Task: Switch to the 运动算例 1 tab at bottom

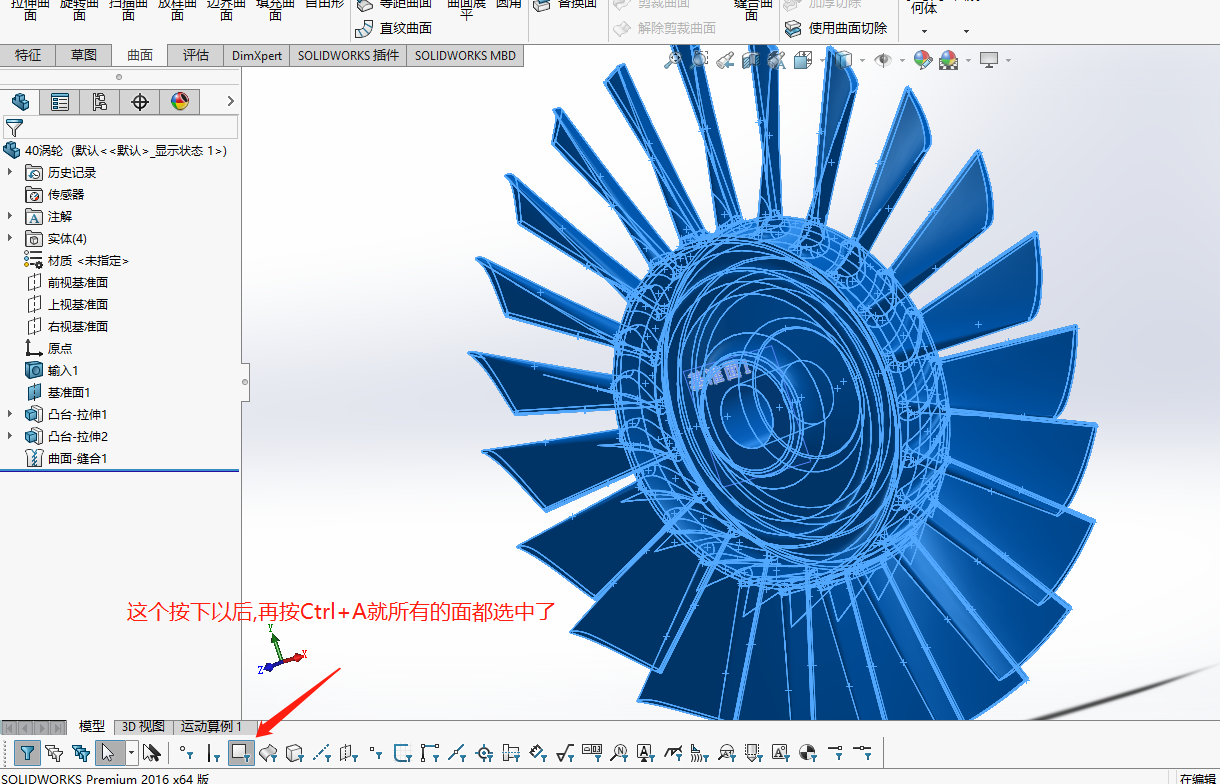Action: 210,727
